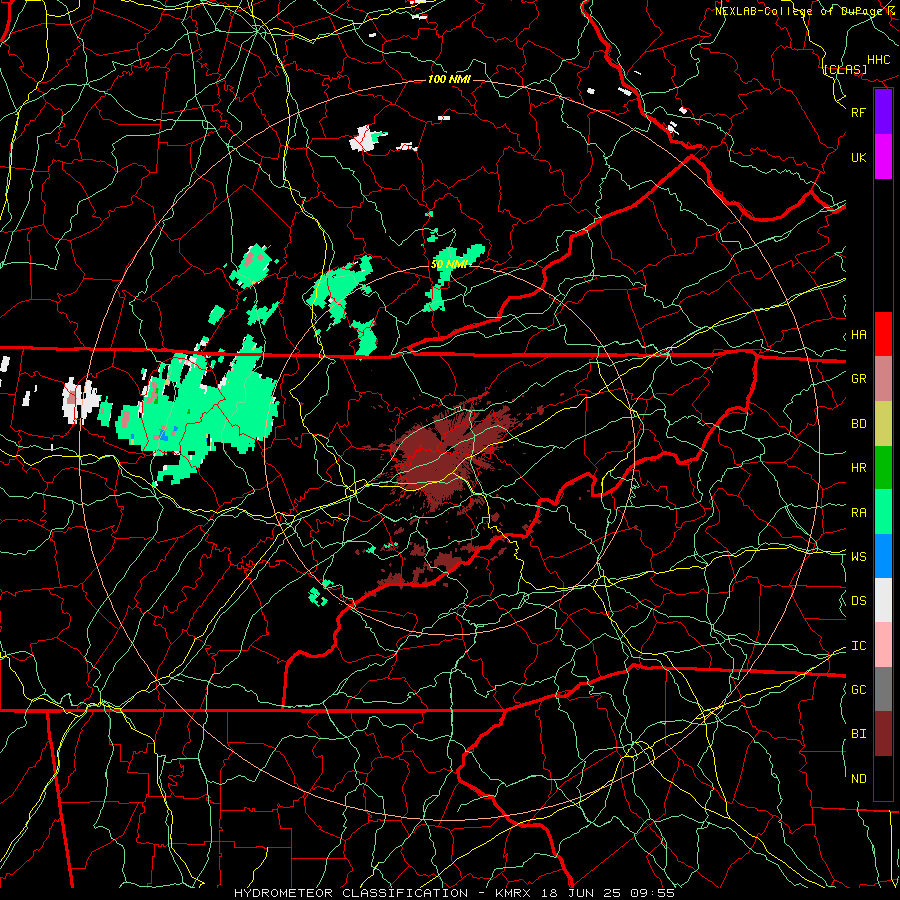Click the GR legend label
900x900 pixels.
pyautogui.click(x=858, y=379)
